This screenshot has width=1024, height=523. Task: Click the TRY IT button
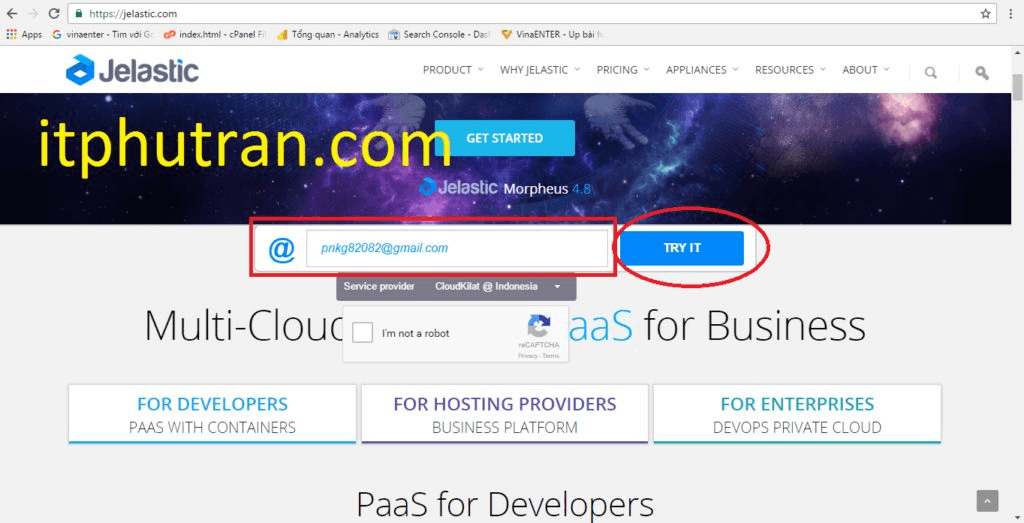tap(682, 248)
